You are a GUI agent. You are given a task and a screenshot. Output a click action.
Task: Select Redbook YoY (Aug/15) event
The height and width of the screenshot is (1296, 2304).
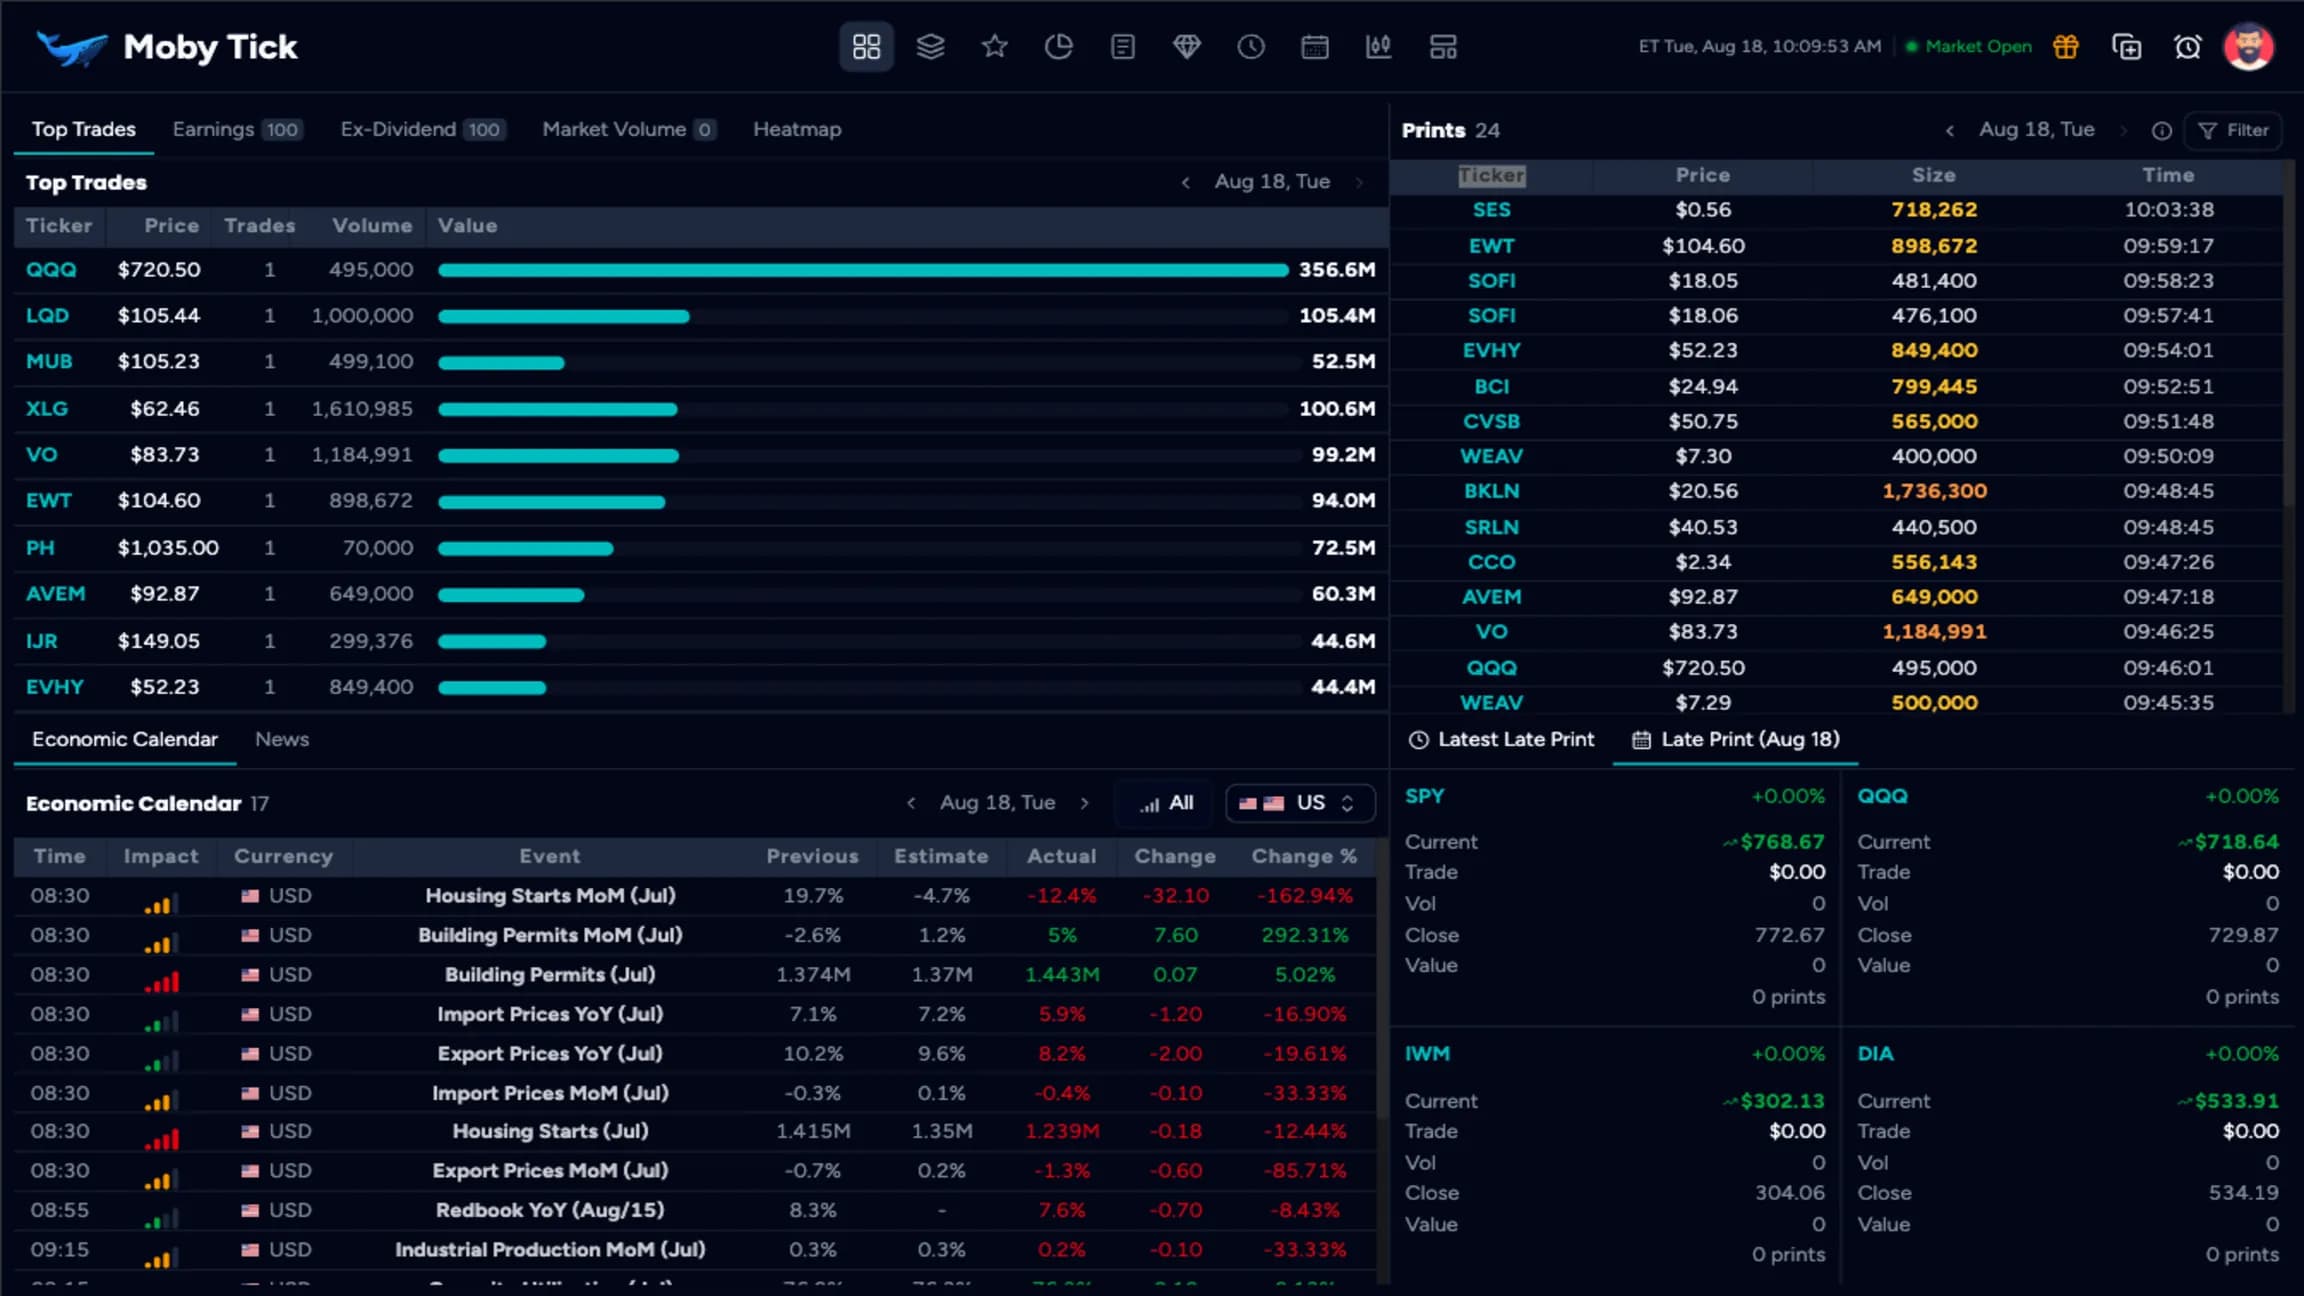(550, 1210)
